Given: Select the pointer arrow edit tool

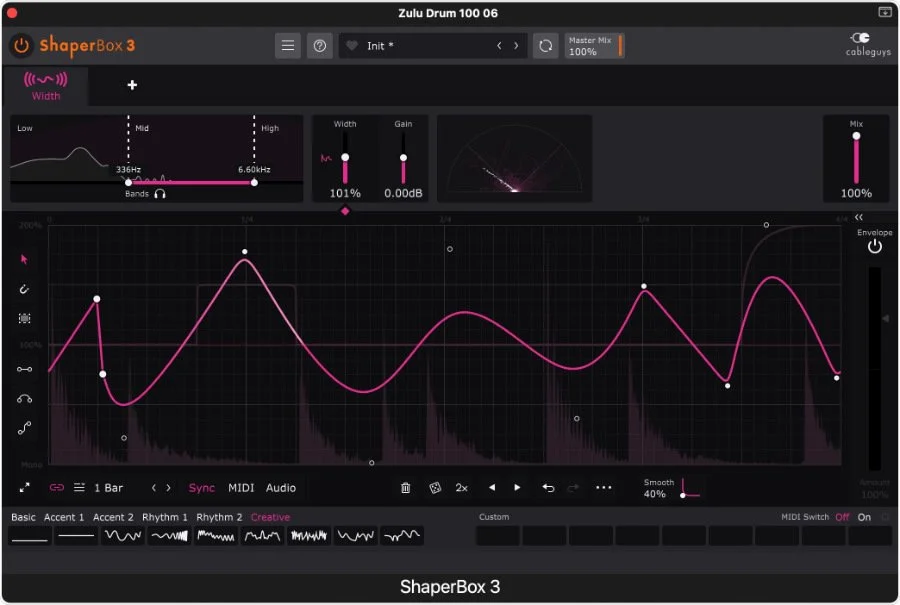Looking at the screenshot, I should (24, 259).
